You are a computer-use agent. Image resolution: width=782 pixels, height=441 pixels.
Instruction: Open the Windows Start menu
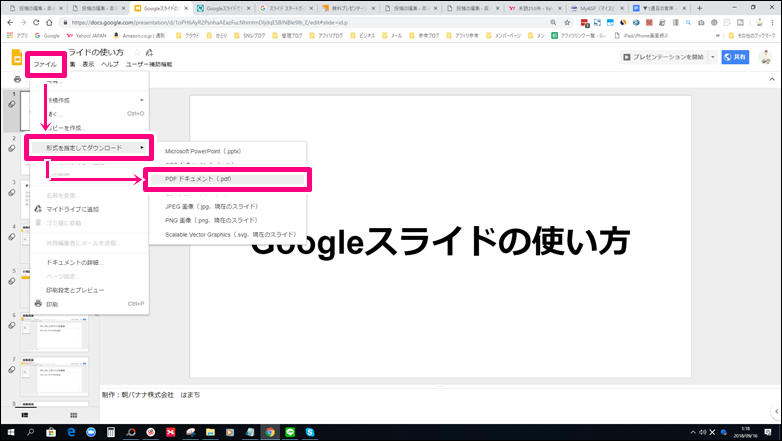(x=10, y=432)
